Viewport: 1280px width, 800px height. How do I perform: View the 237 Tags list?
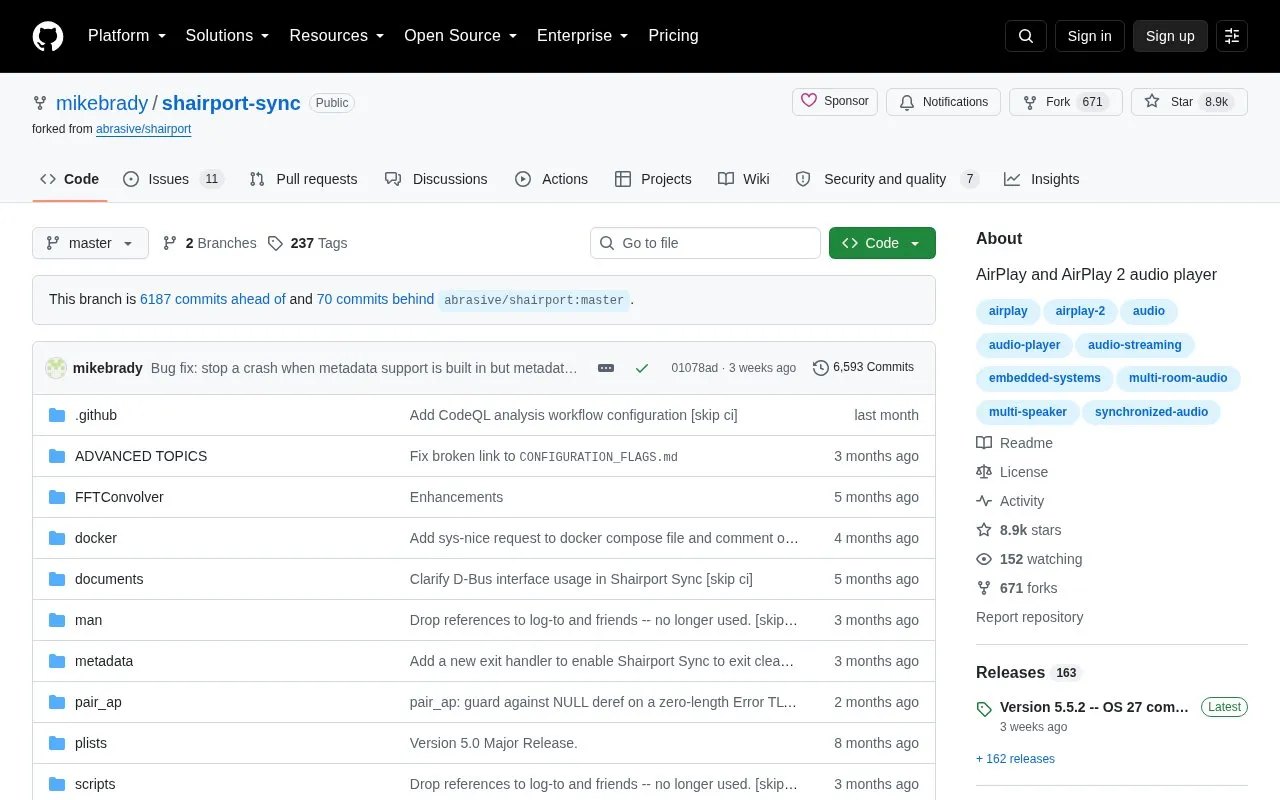coord(308,243)
